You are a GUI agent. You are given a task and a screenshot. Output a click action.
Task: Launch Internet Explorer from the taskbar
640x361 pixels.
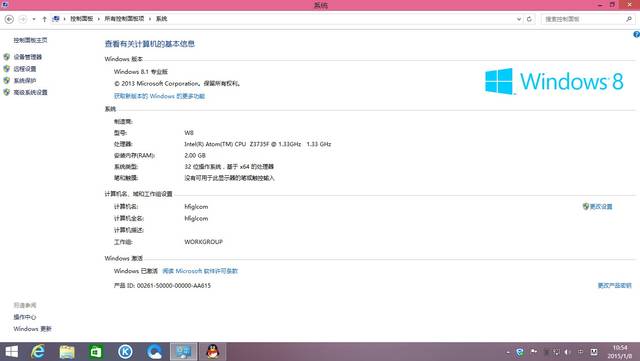[38, 352]
